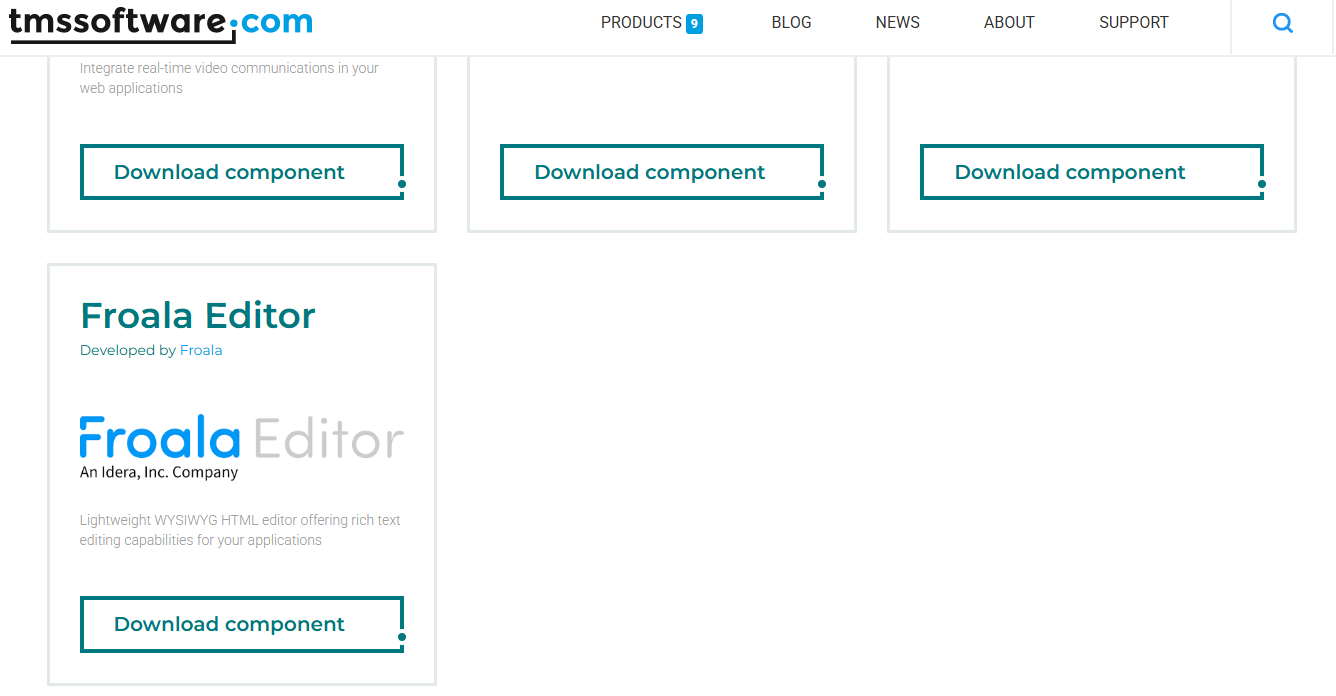Click the real-time video communications description
This screenshot has height=696, width=1336.
coord(228,77)
